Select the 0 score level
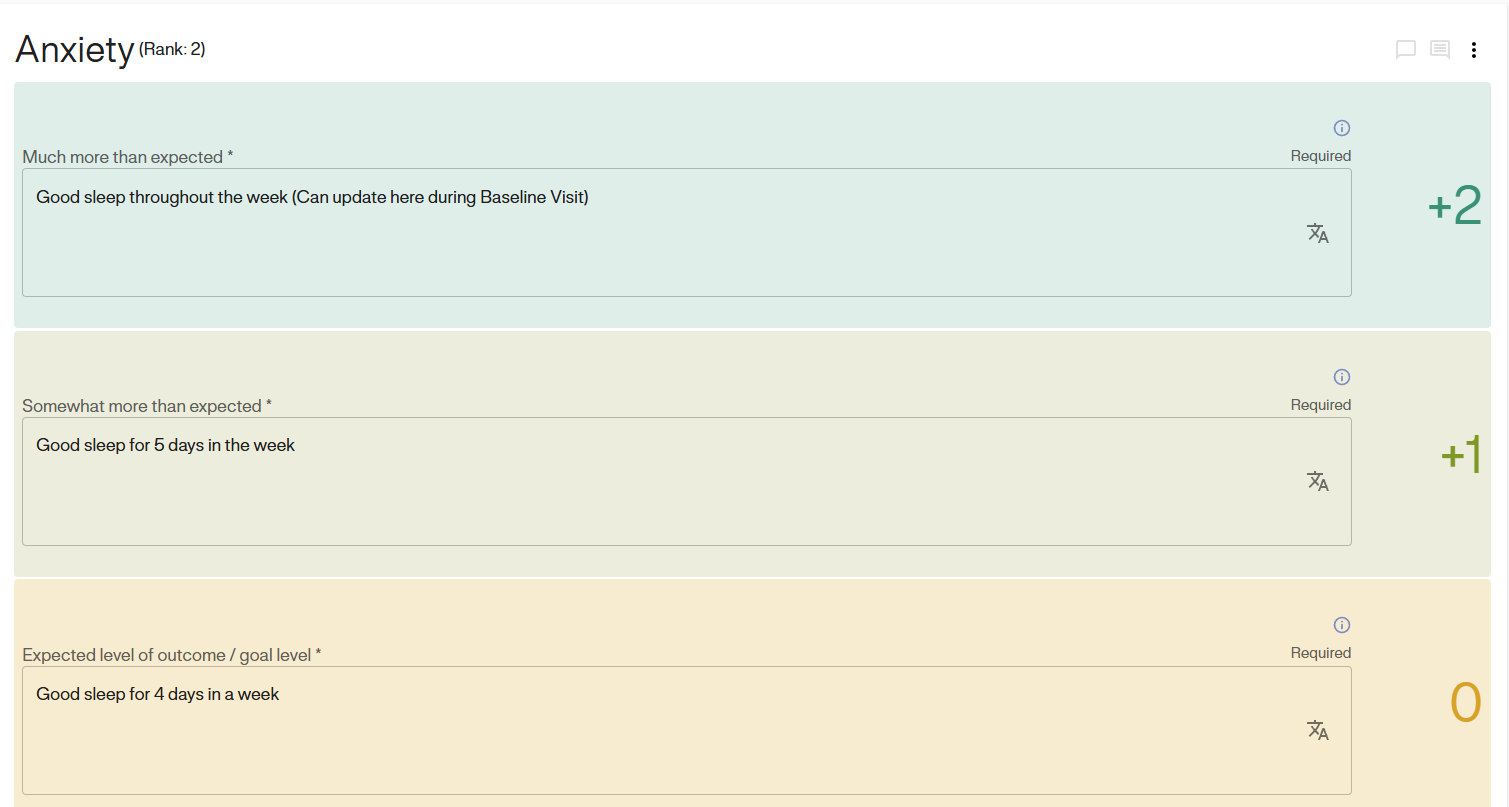 (1465, 703)
